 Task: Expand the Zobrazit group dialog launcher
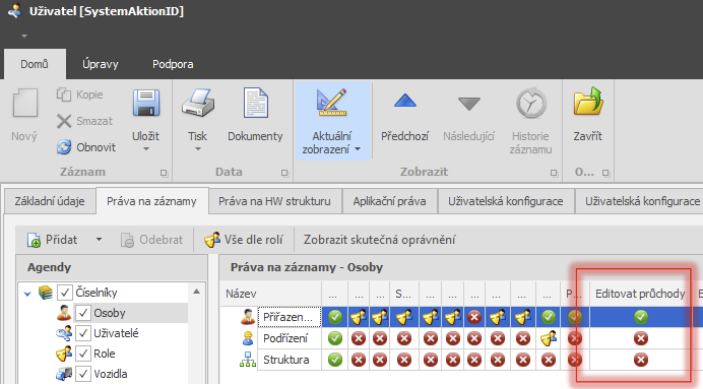(x=554, y=173)
